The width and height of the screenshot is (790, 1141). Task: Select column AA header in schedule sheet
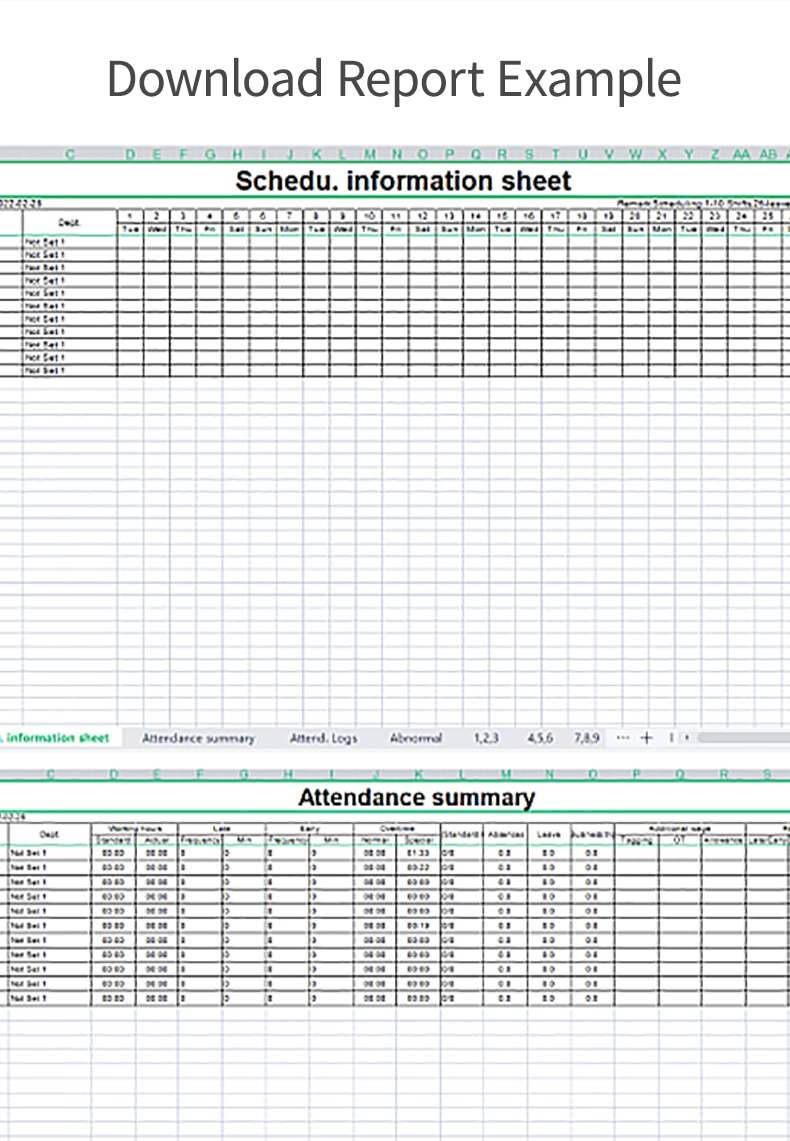click(x=741, y=154)
